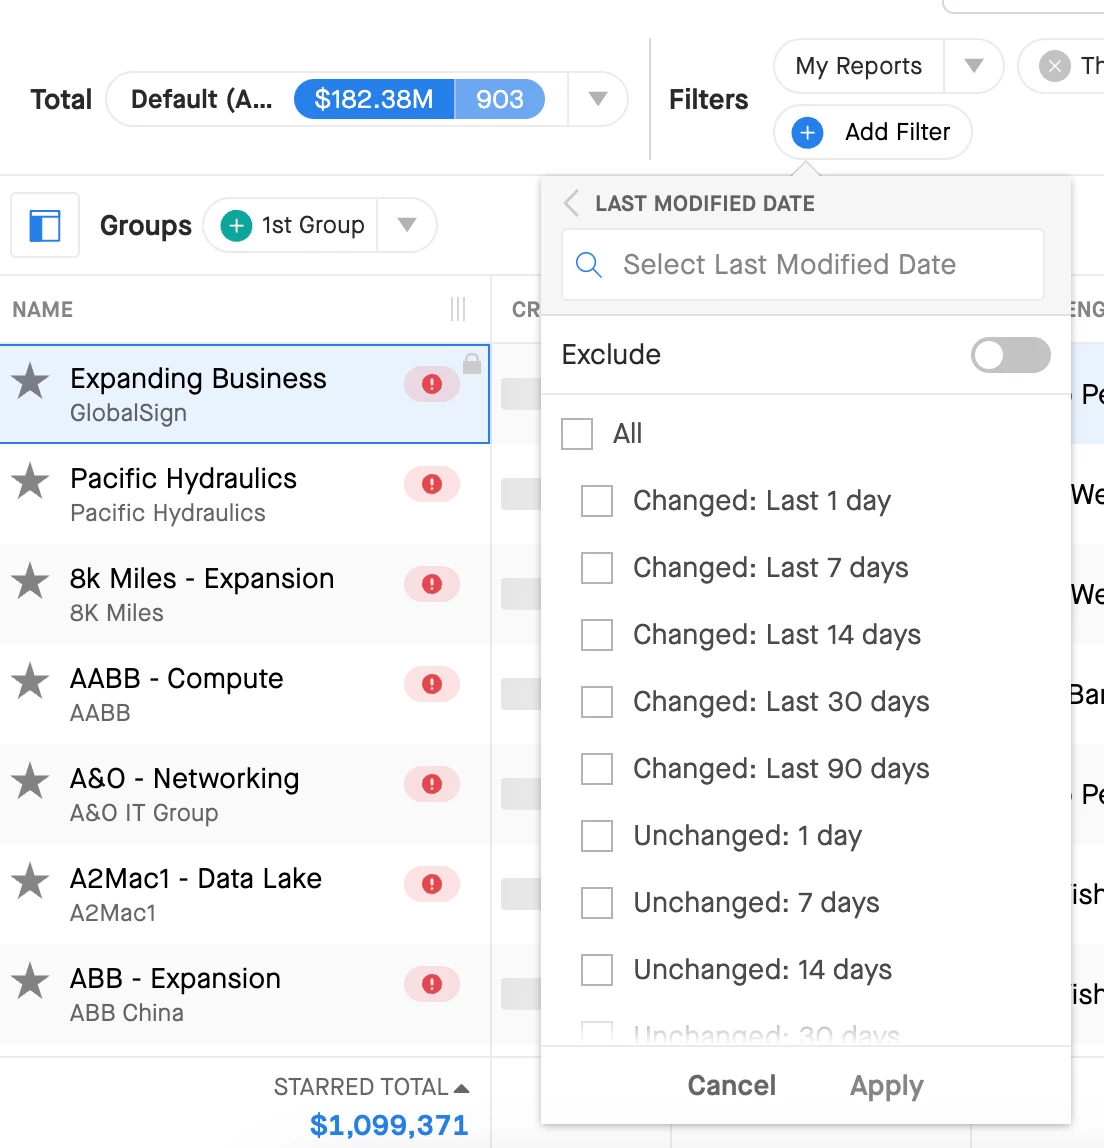
Task: Click the green plus 1st Group icon
Action: (236, 226)
